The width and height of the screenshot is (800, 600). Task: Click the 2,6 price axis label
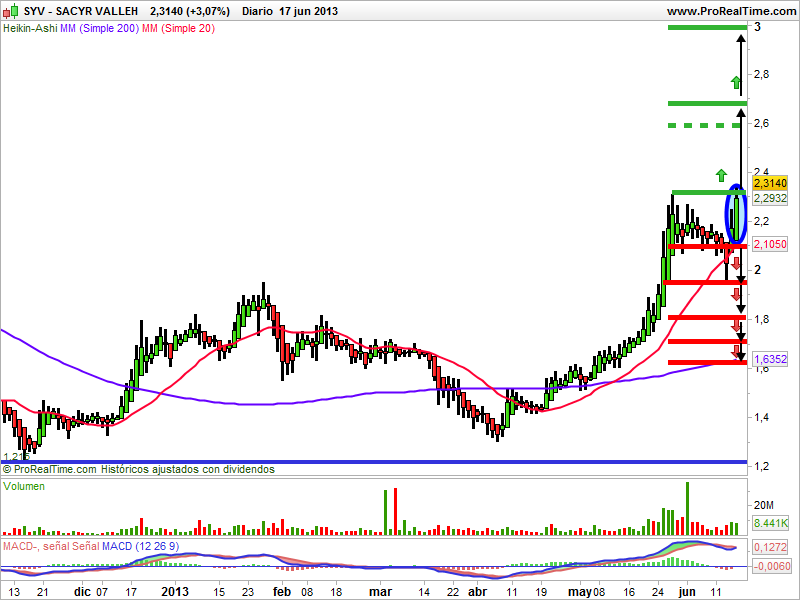[x=761, y=123]
